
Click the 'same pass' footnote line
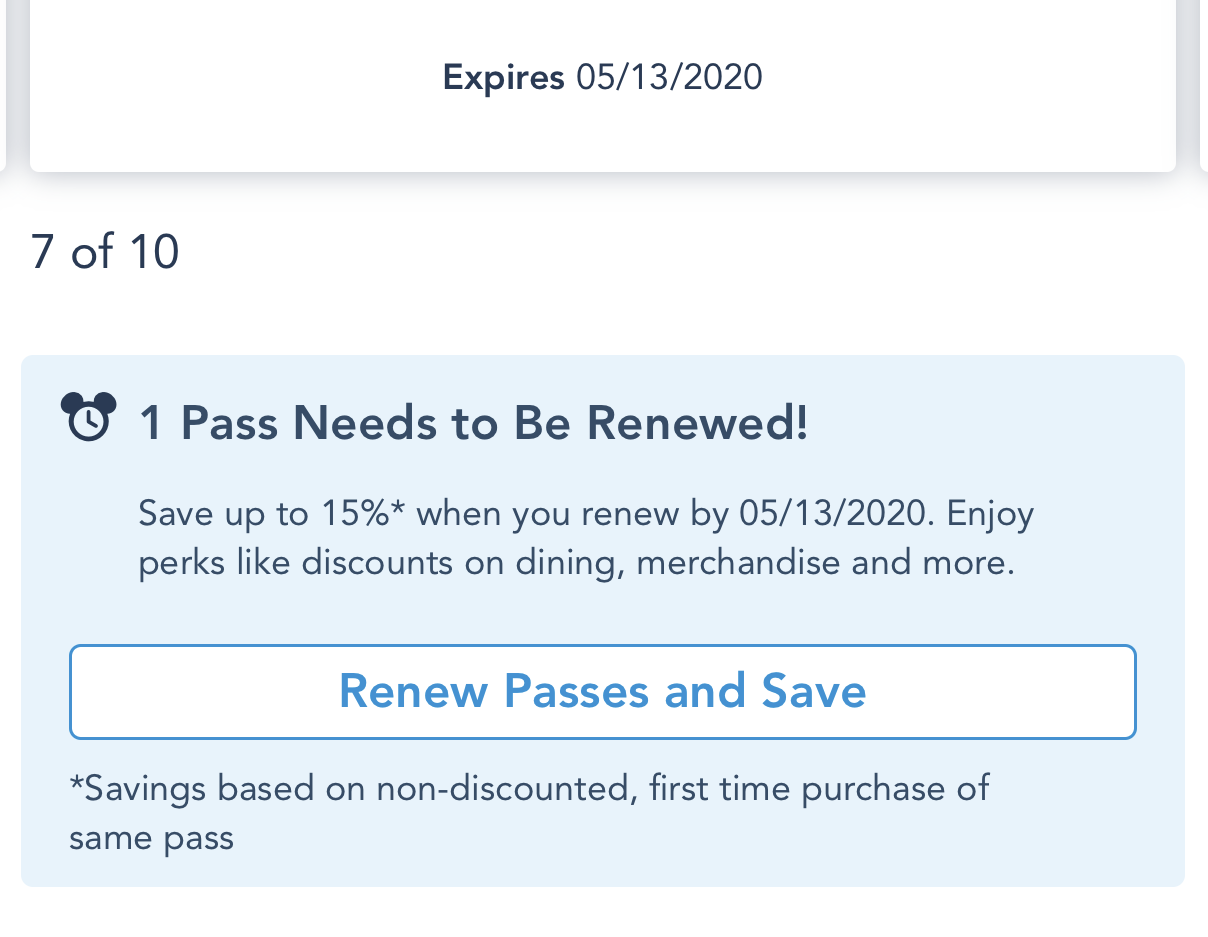point(151,837)
